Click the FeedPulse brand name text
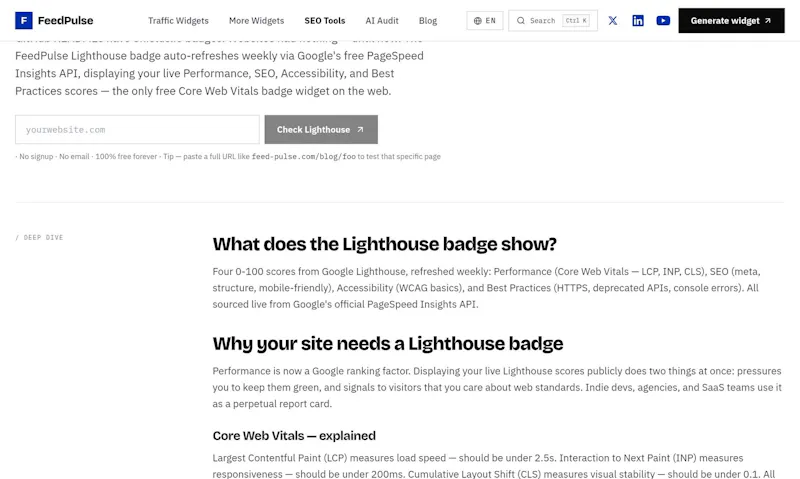Image resolution: width=800 pixels, height=479 pixels. (x=65, y=20)
